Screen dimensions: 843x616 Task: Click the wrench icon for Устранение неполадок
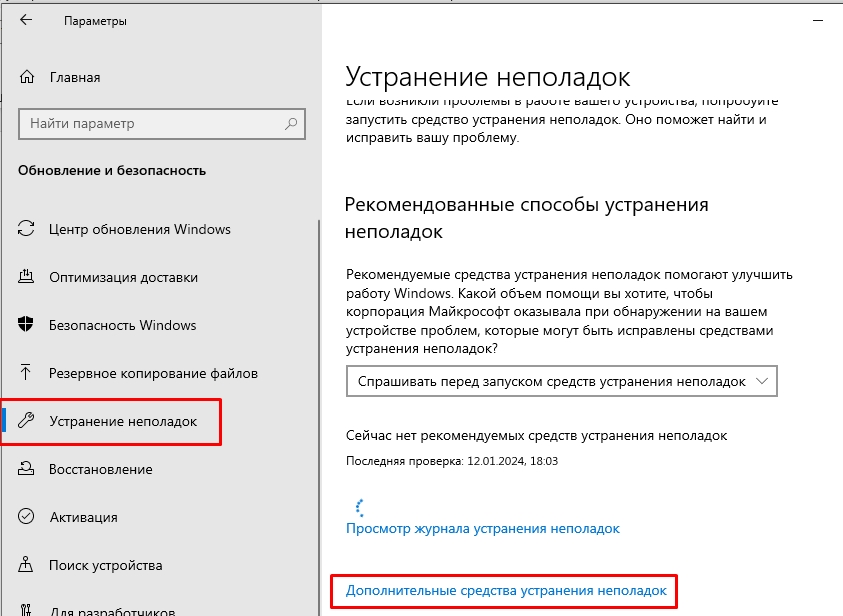click(27, 422)
